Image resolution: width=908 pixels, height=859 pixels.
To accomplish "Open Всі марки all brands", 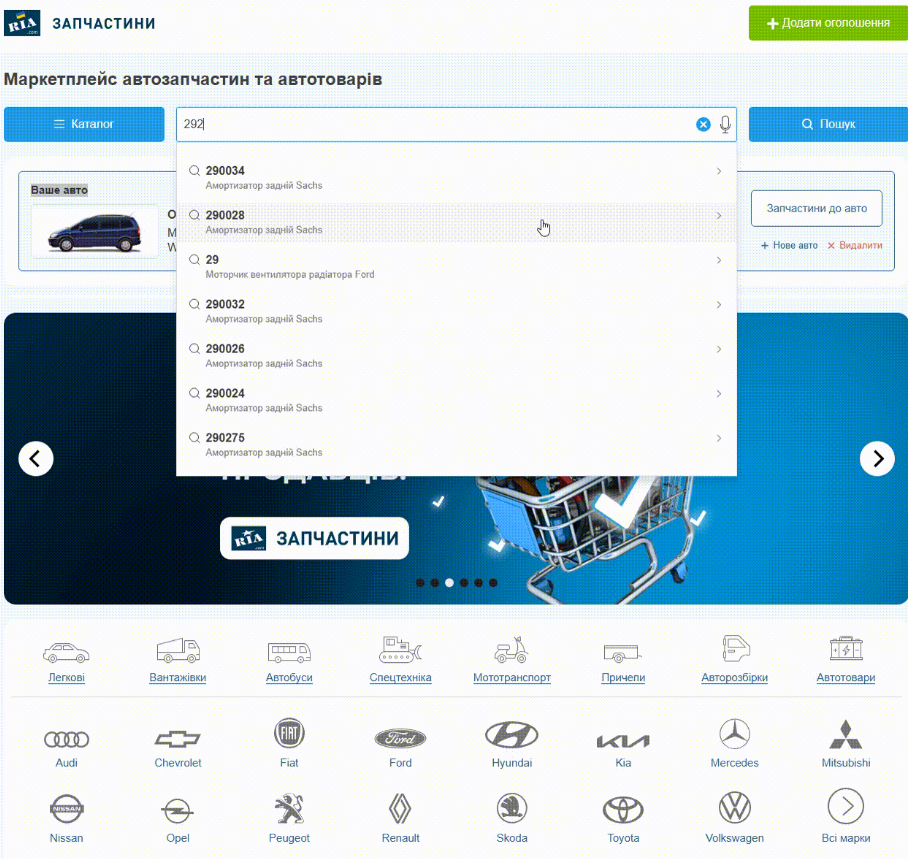I will click(x=846, y=816).
